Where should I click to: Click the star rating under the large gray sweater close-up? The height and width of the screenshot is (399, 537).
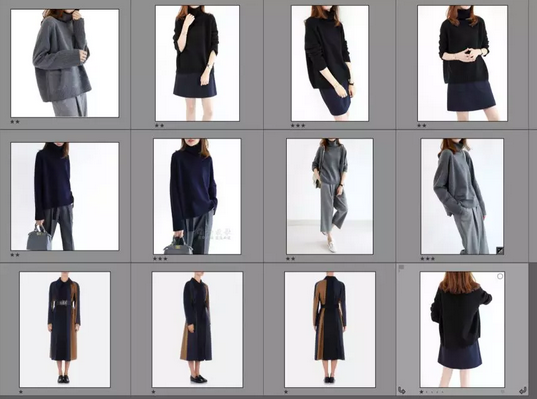click(x=15, y=122)
